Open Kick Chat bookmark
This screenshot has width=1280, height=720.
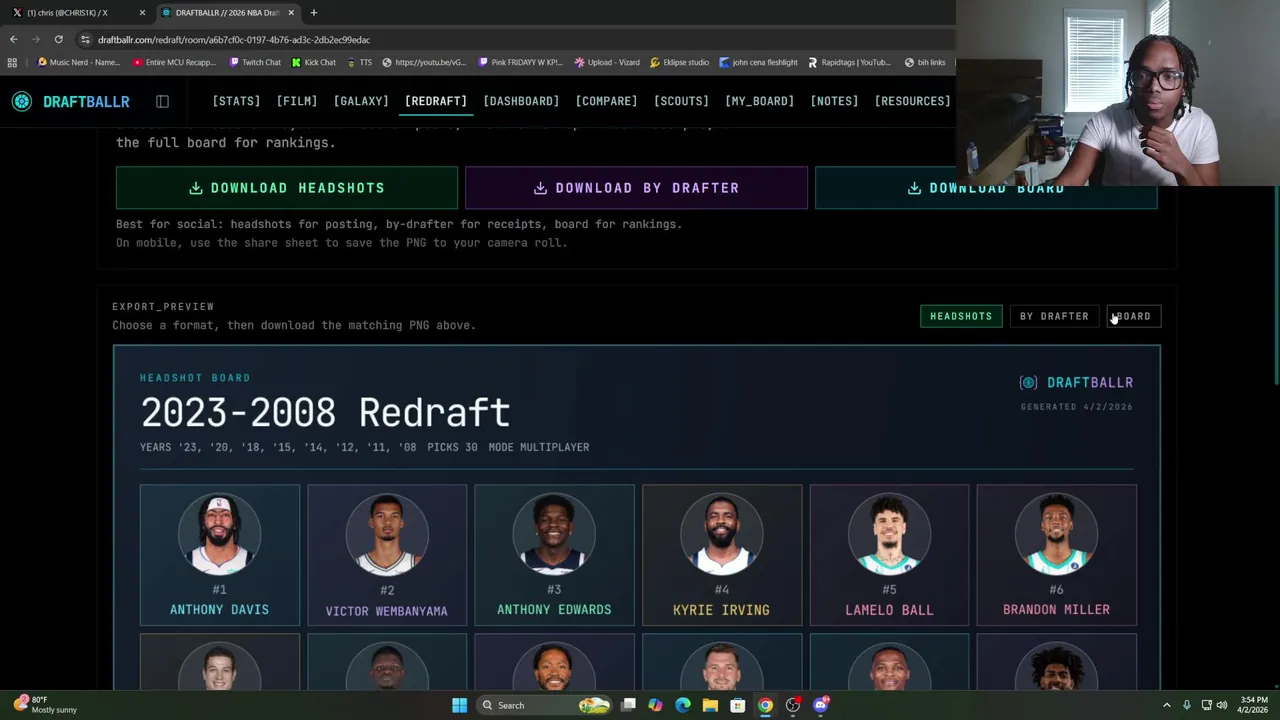pyautogui.click(x=313, y=62)
